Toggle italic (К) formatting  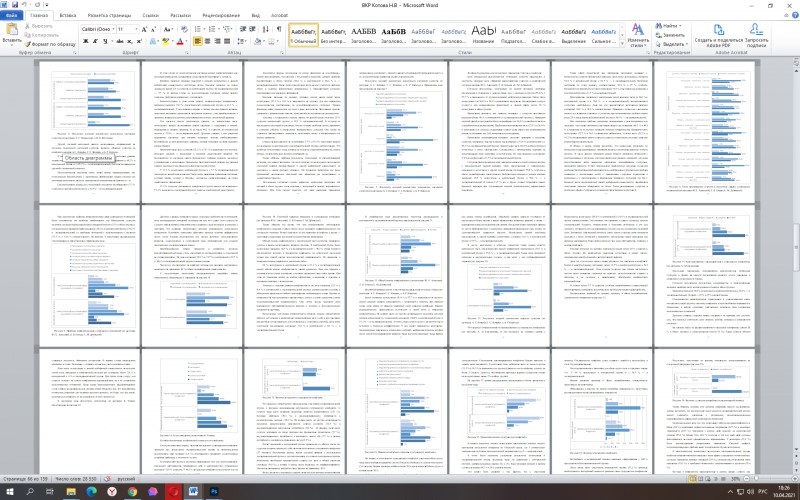coord(95,41)
